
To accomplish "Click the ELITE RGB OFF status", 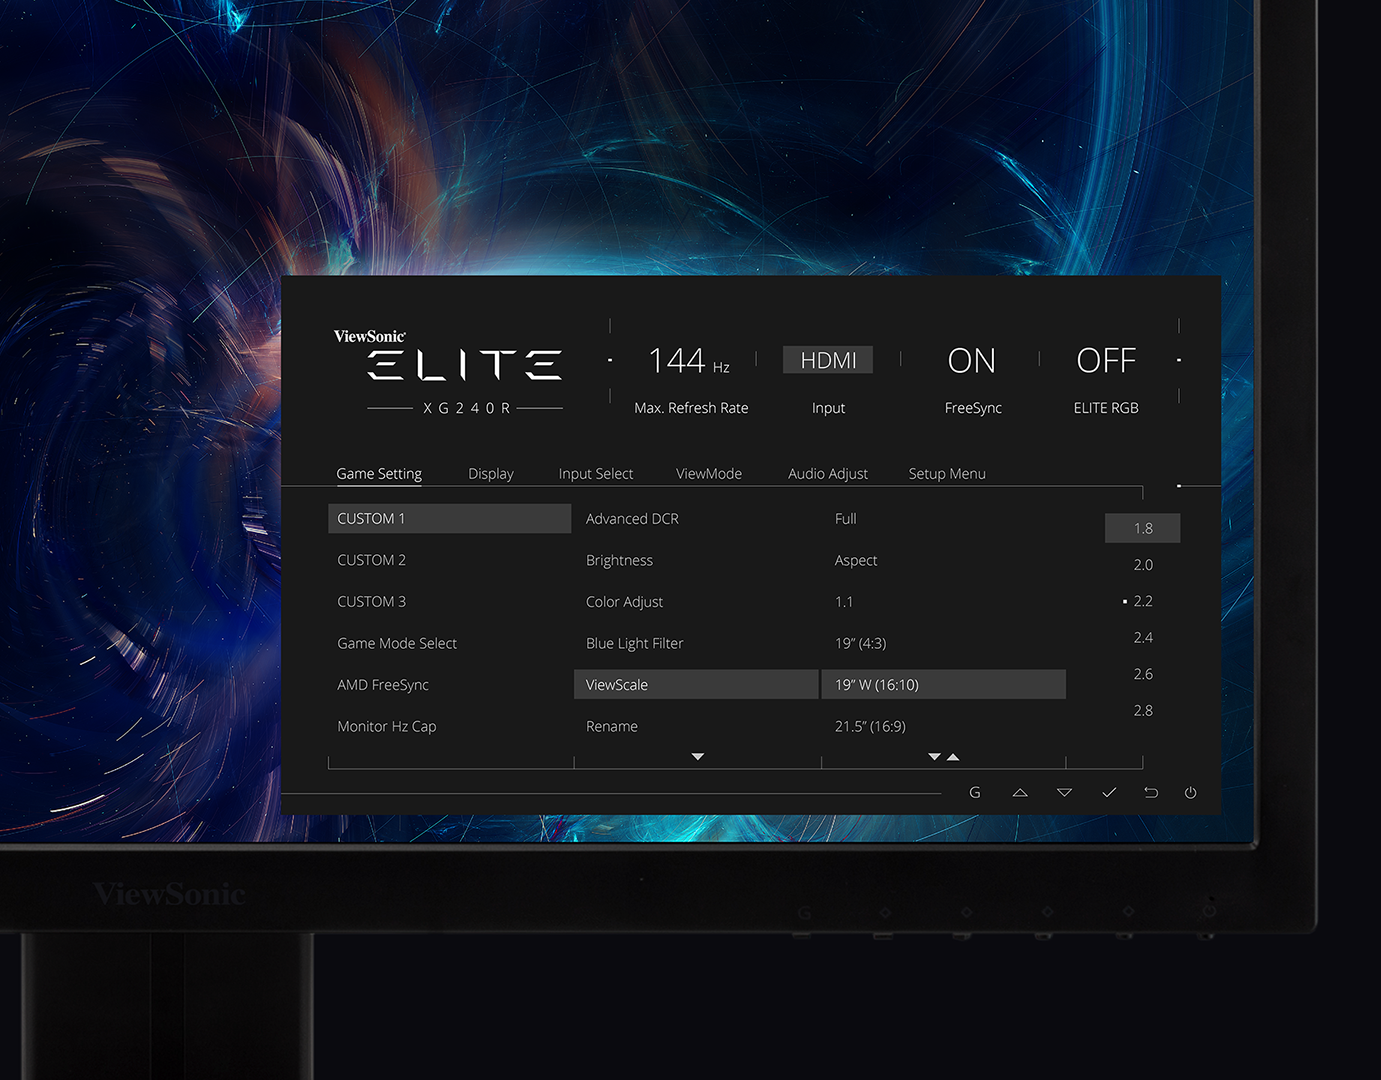I will pyautogui.click(x=1106, y=361).
